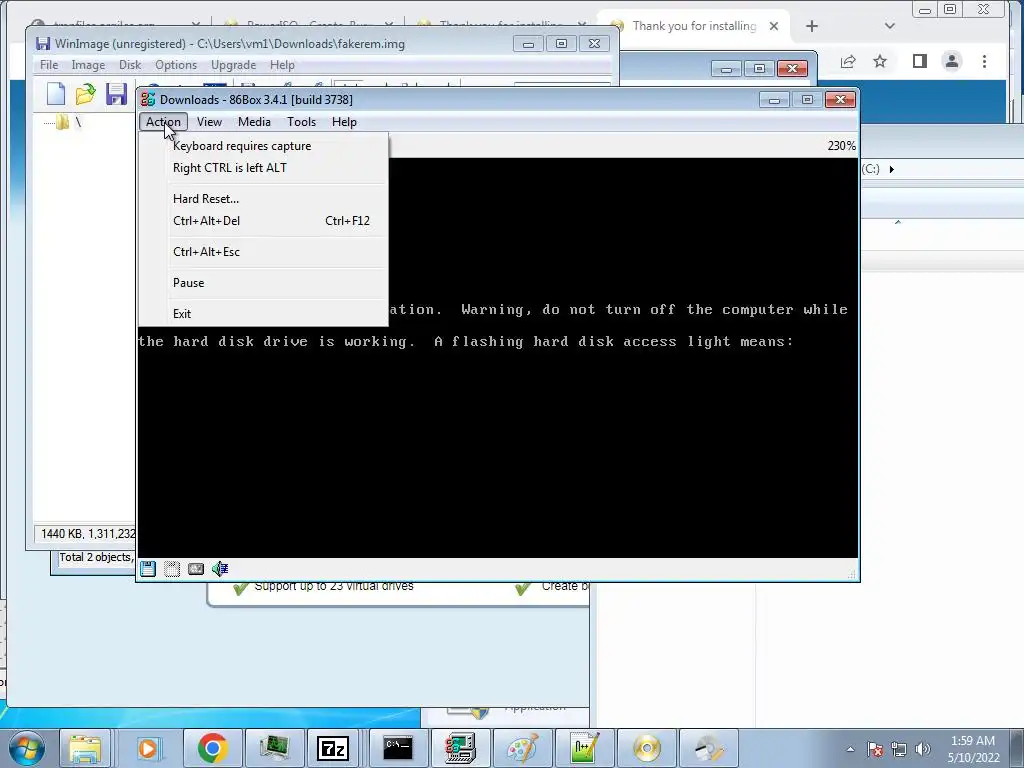Open 7-Zip from the taskbar
1024x768 pixels.
[332, 748]
